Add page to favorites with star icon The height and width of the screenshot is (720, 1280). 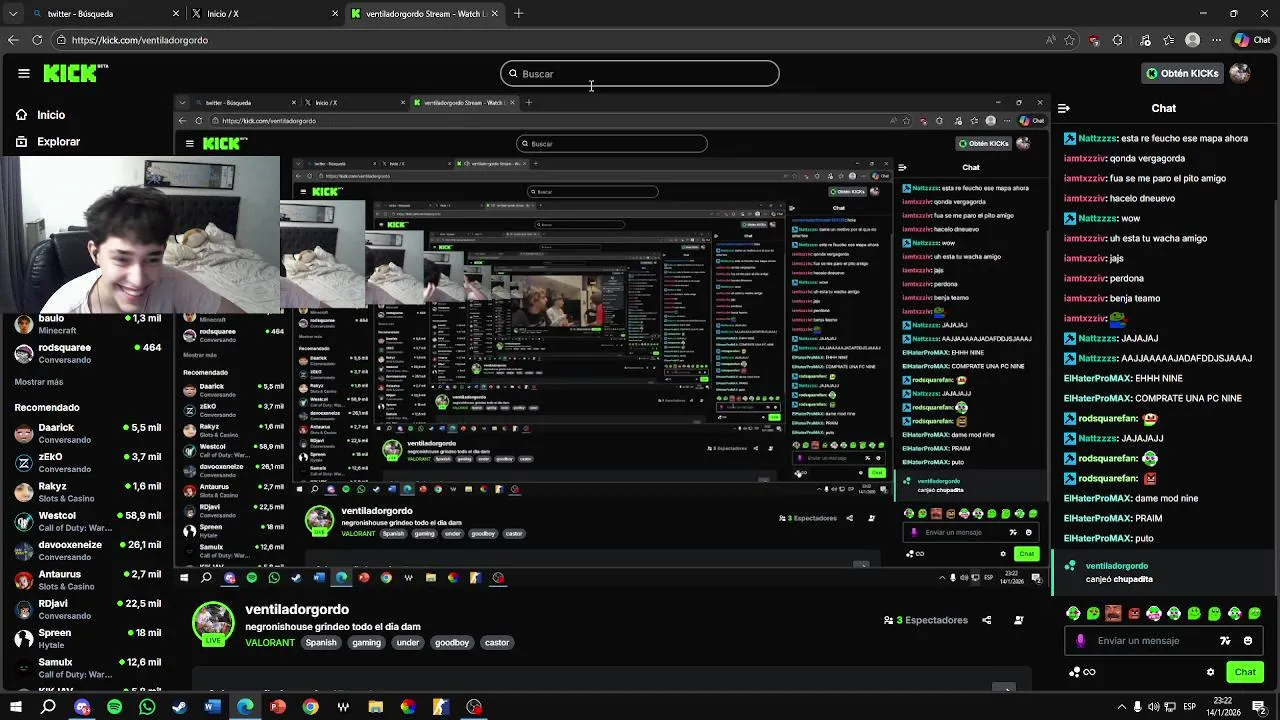point(1070,40)
